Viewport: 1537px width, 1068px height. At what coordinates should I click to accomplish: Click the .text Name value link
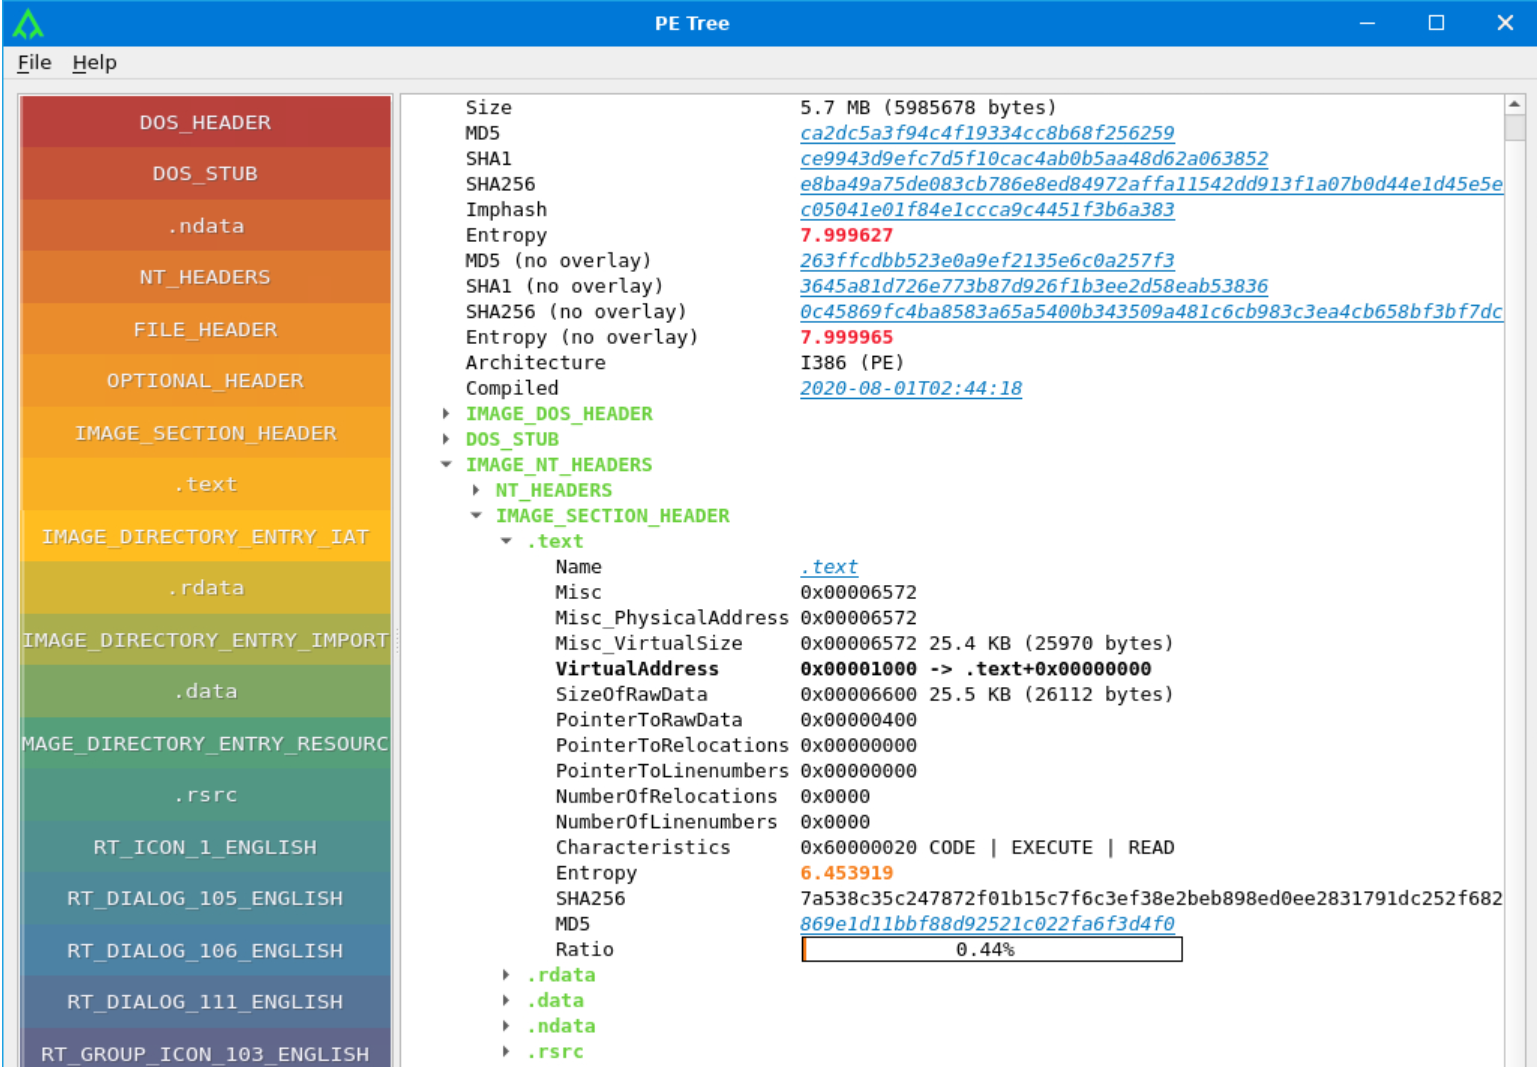click(x=829, y=567)
